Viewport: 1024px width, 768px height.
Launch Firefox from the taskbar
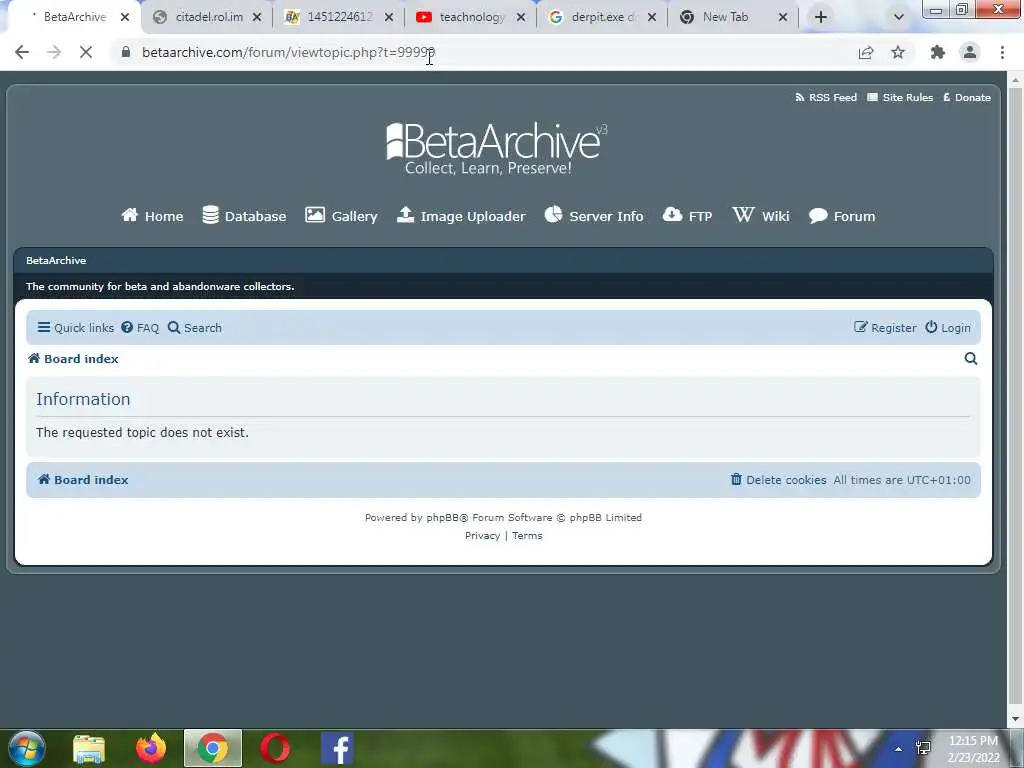[151, 749]
